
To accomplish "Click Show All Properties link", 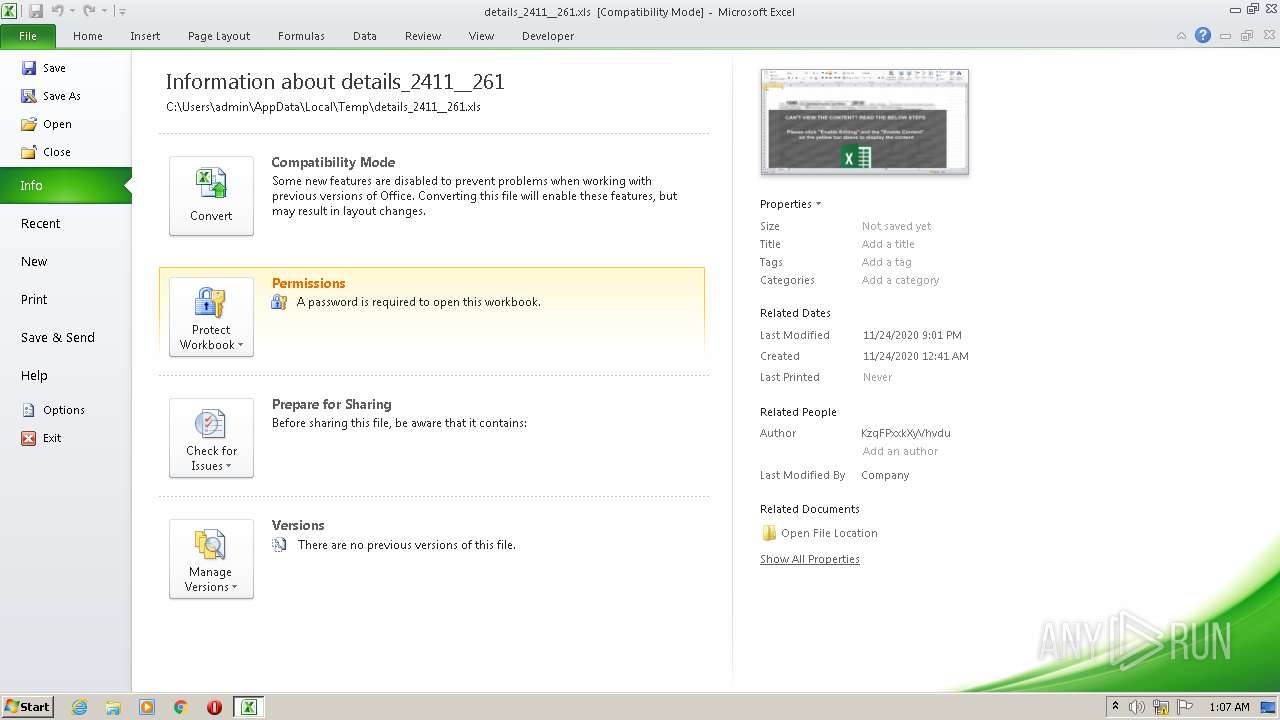I will 810,559.
